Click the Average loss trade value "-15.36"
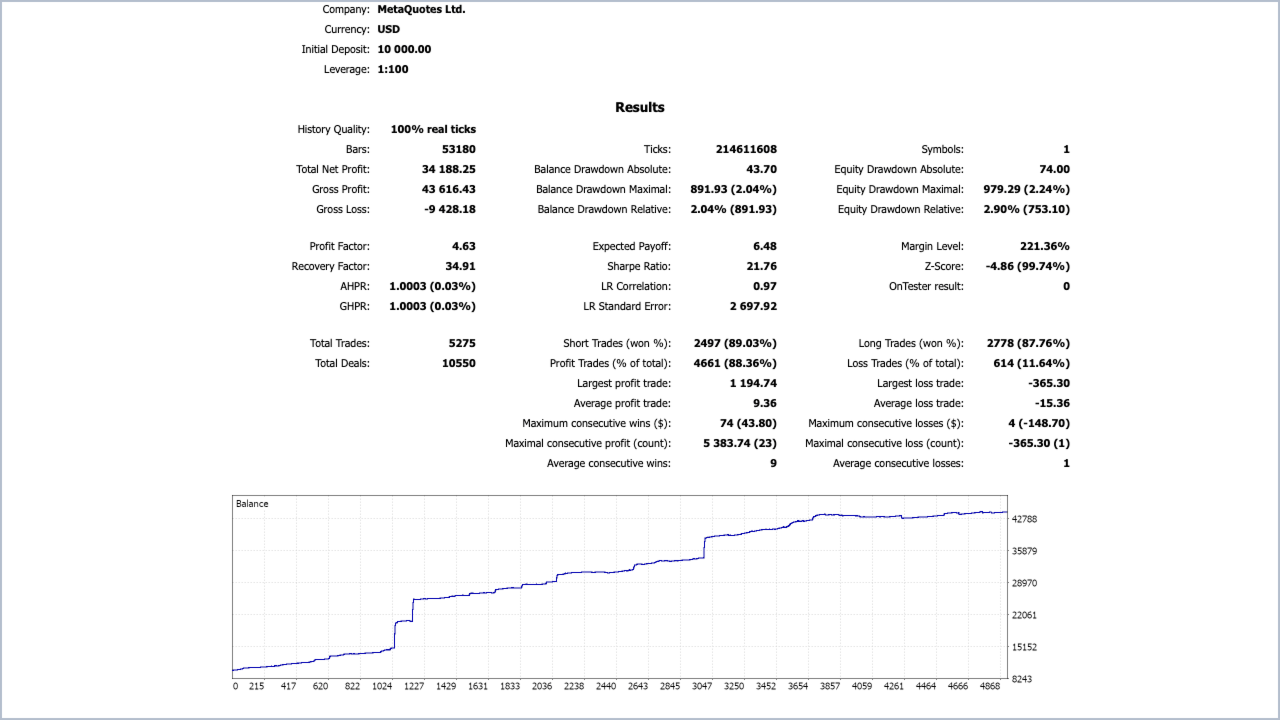Screen dimensions: 1280x720 pyautogui.click(x=1052, y=403)
